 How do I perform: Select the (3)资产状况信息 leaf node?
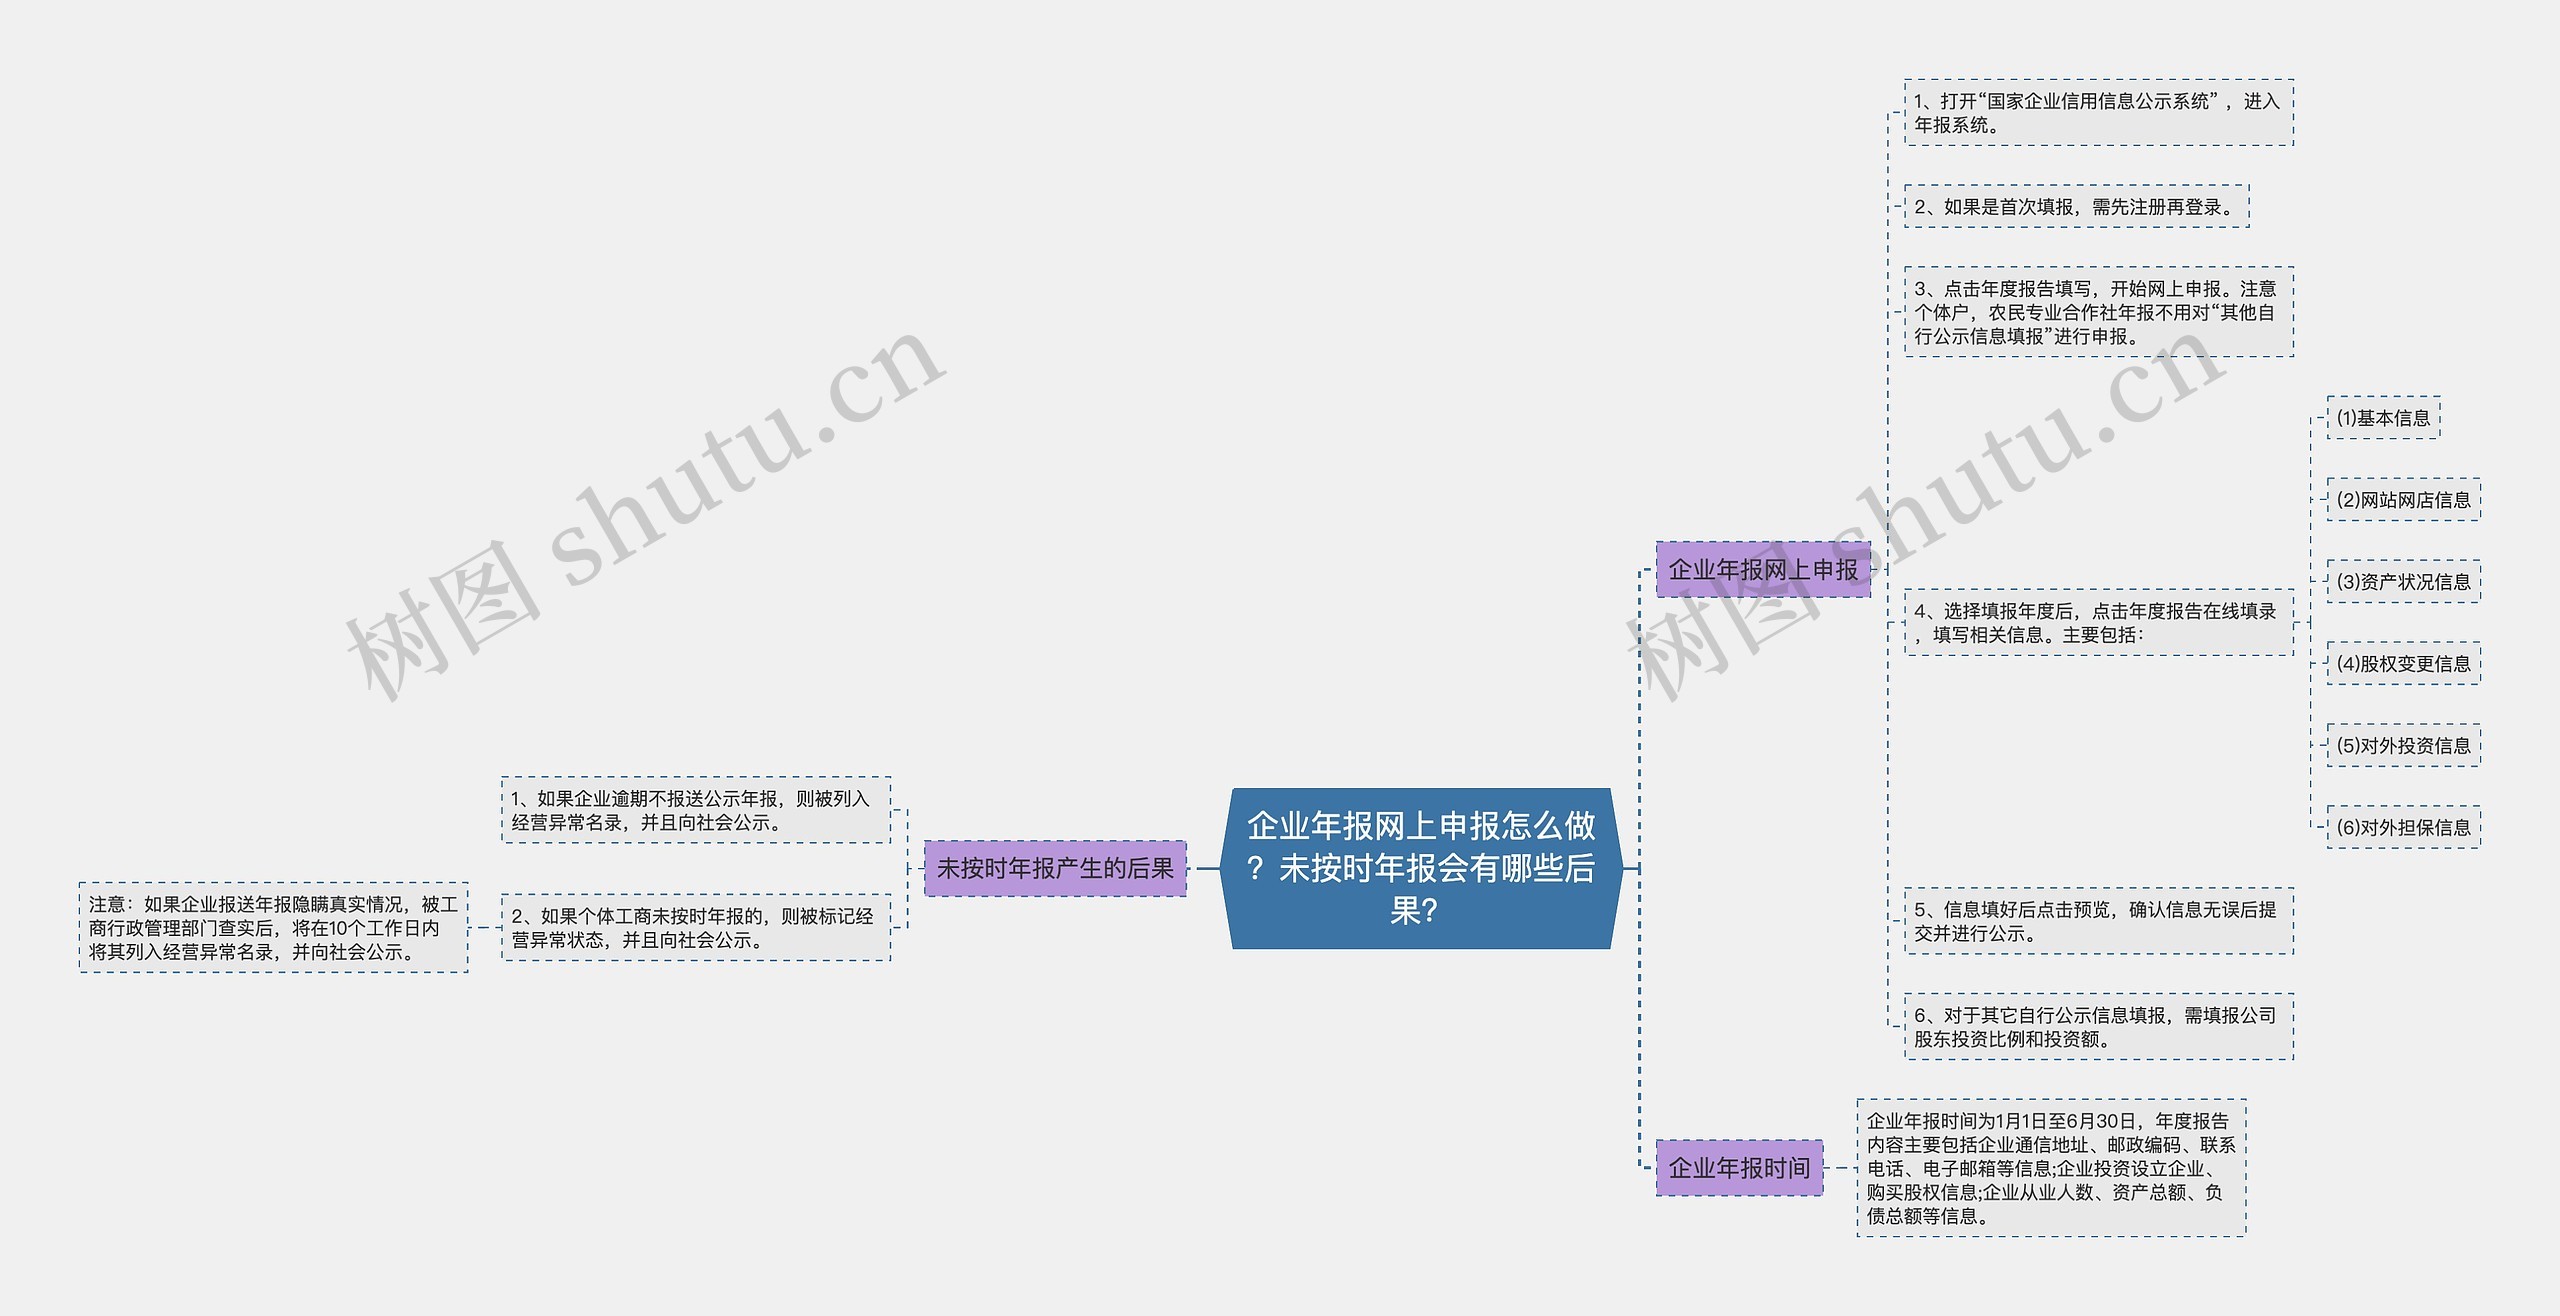point(2403,582)
